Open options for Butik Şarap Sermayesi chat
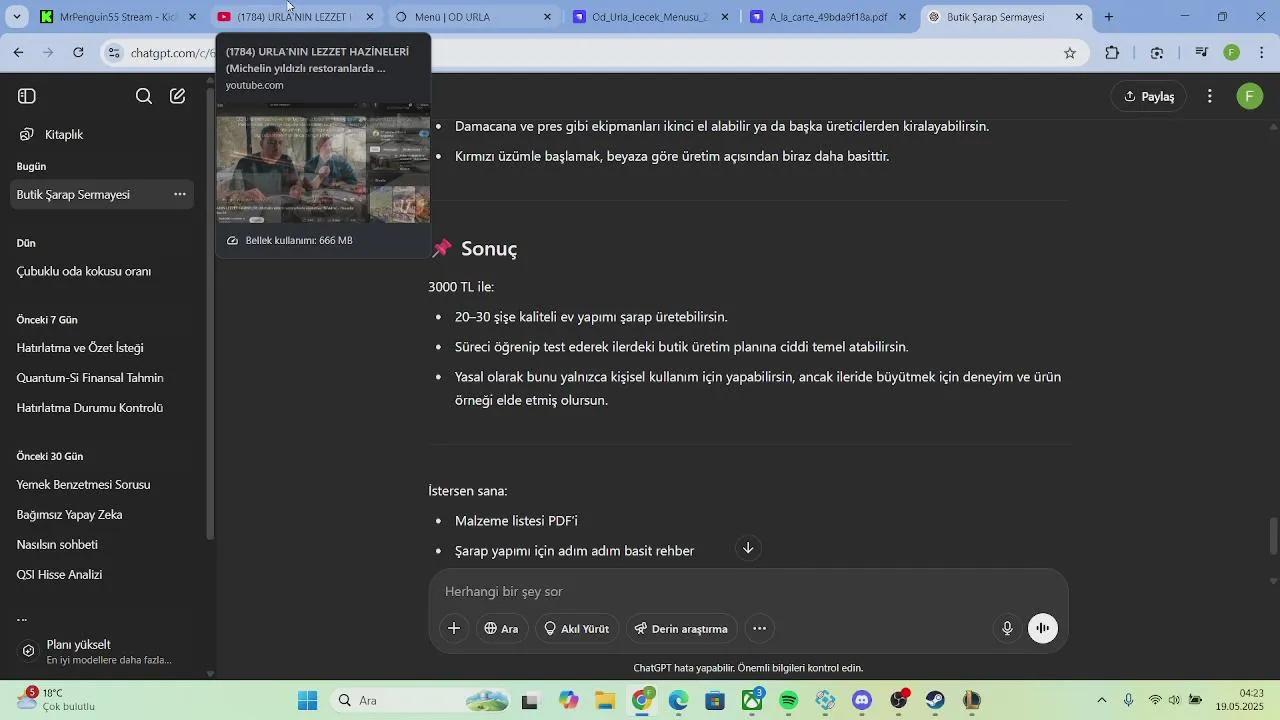 click(x=180, y=194)
